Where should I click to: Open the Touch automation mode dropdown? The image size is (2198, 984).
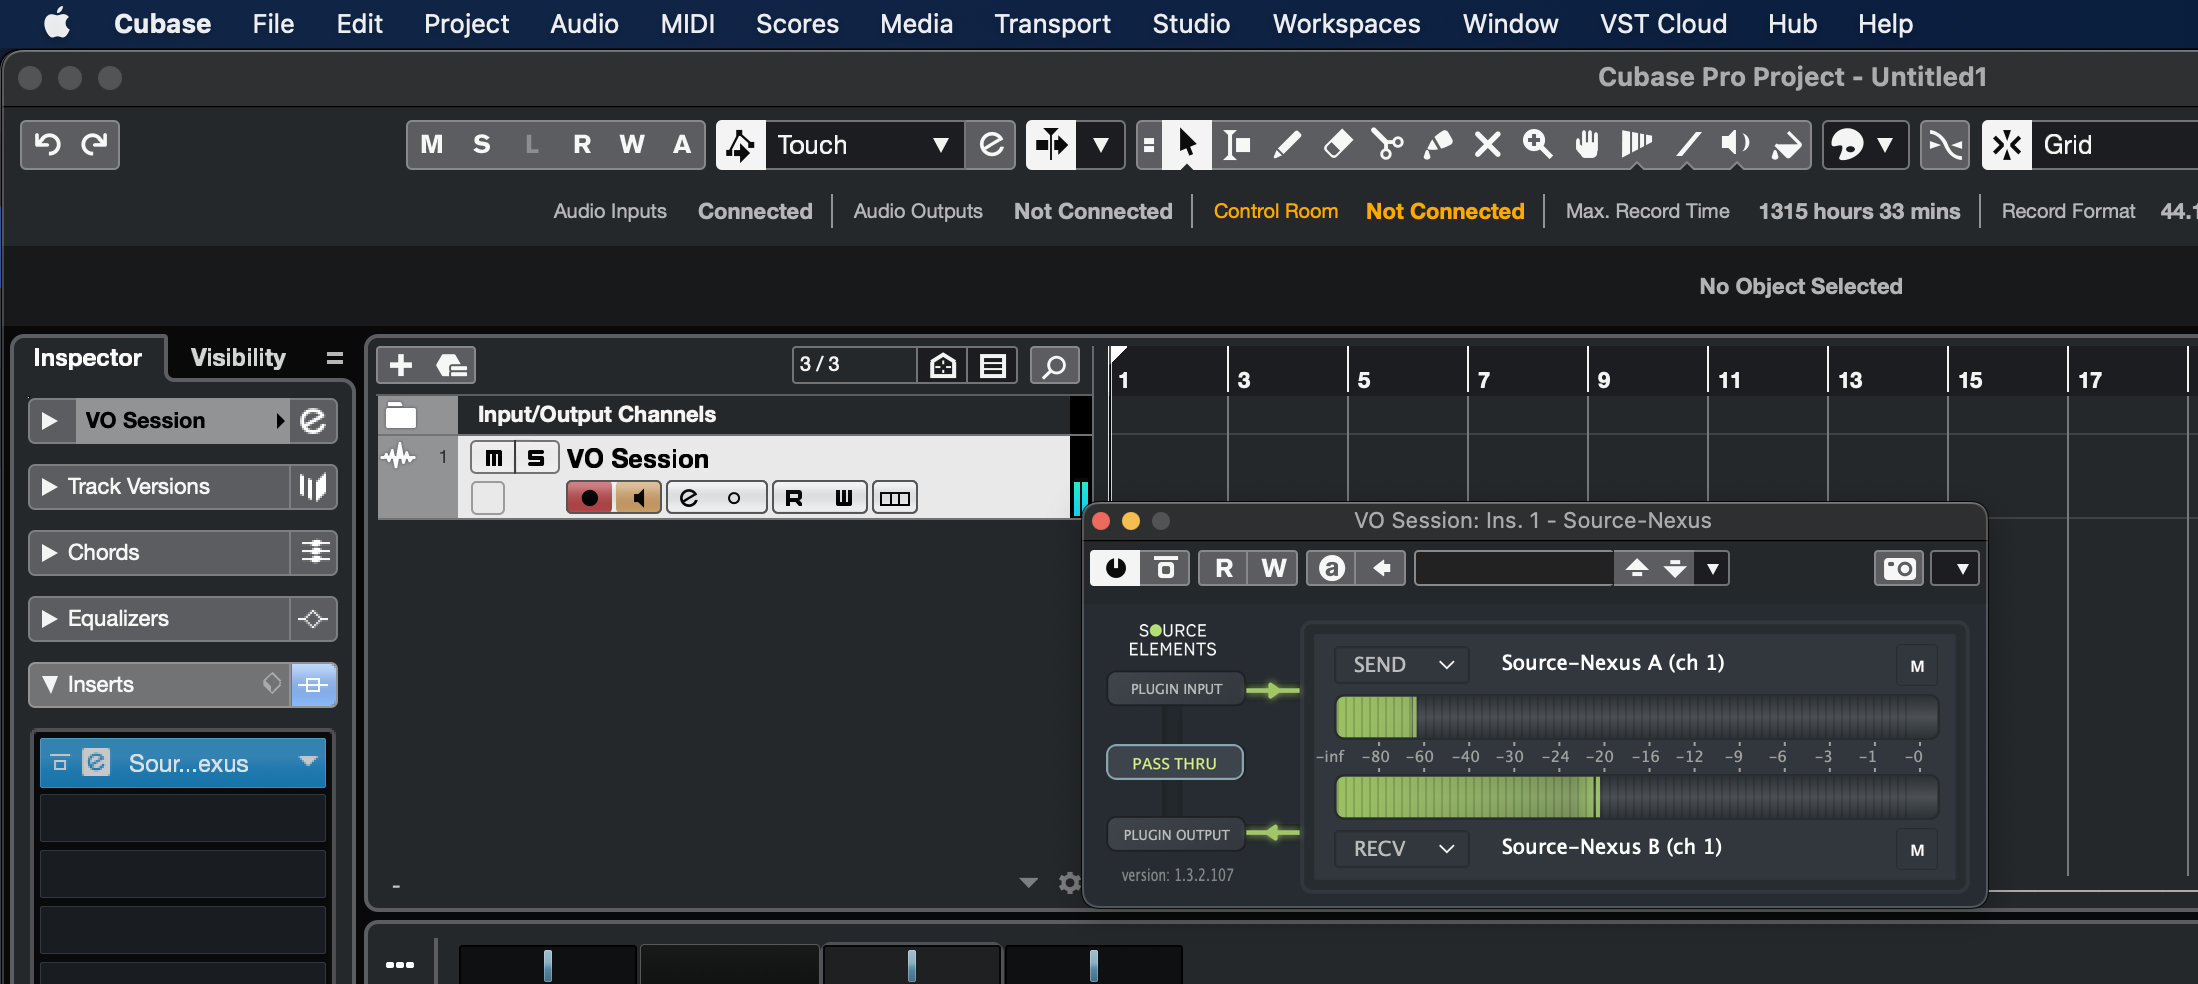coord(940,145)
